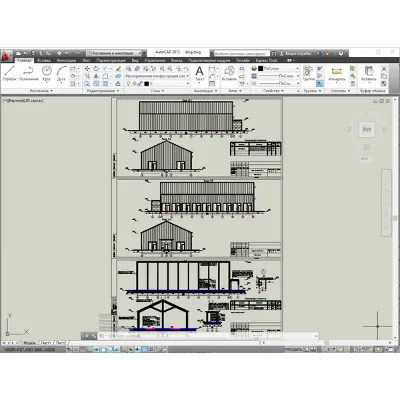Screen dimensions: 400x400
Task: Select the Line (Отрезок) drawing tool
Action: pos(9,73)
